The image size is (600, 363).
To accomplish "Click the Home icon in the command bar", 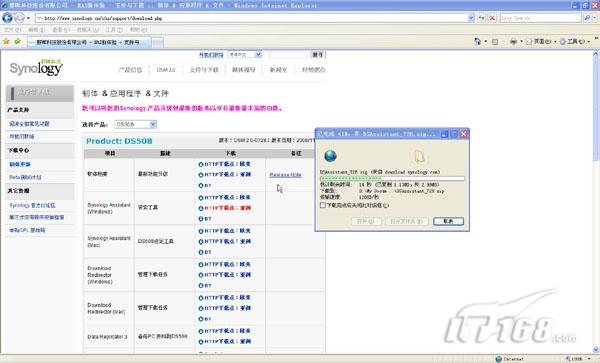I will click(477, 41).
